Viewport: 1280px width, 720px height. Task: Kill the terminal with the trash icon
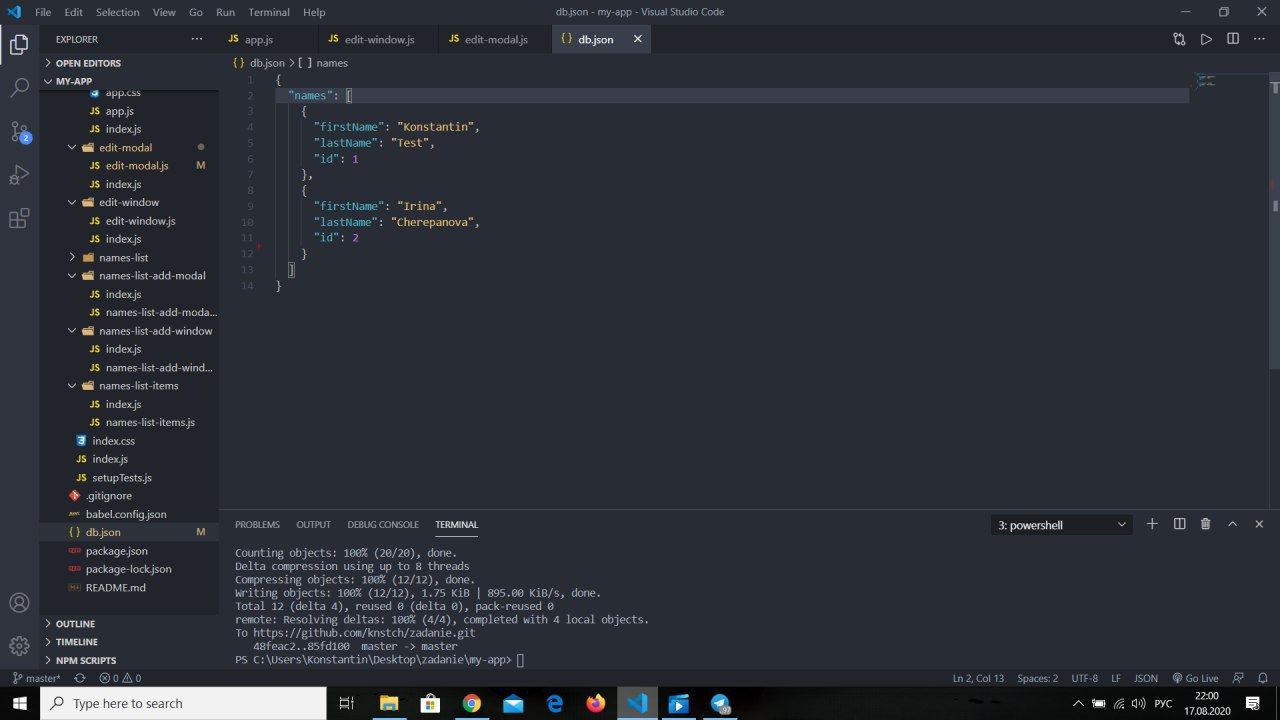point(1205,524)
